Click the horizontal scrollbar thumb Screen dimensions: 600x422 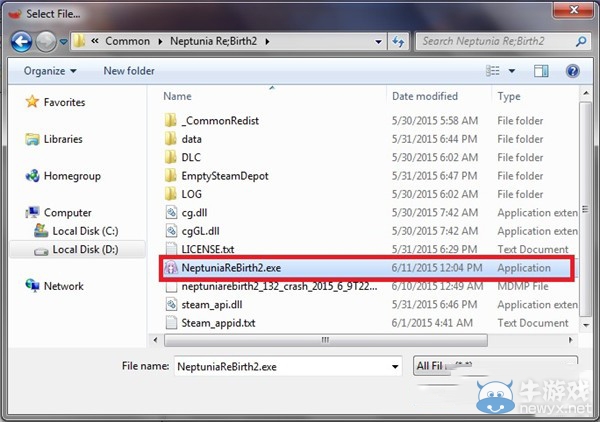326,340
